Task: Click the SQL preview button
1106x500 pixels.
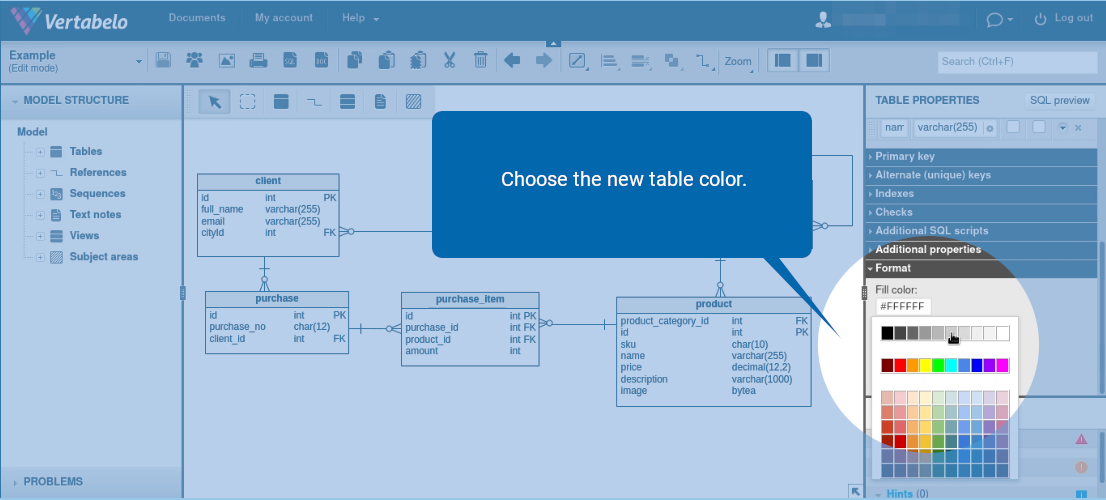Action: click(x=1059, y=101)
